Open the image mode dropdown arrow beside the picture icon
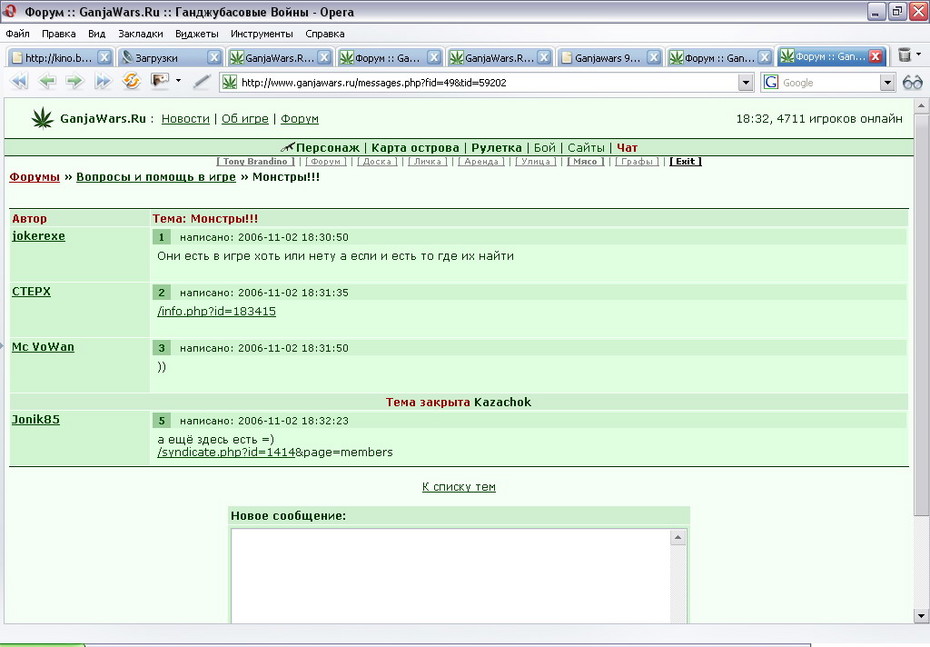 178,81
